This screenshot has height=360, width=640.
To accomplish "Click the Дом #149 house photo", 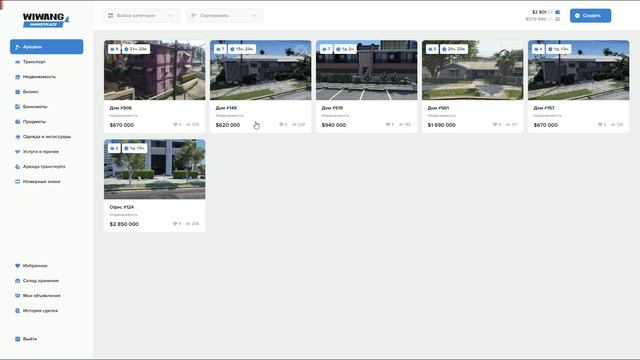I will pyautogui.click(x=260, y=70).
